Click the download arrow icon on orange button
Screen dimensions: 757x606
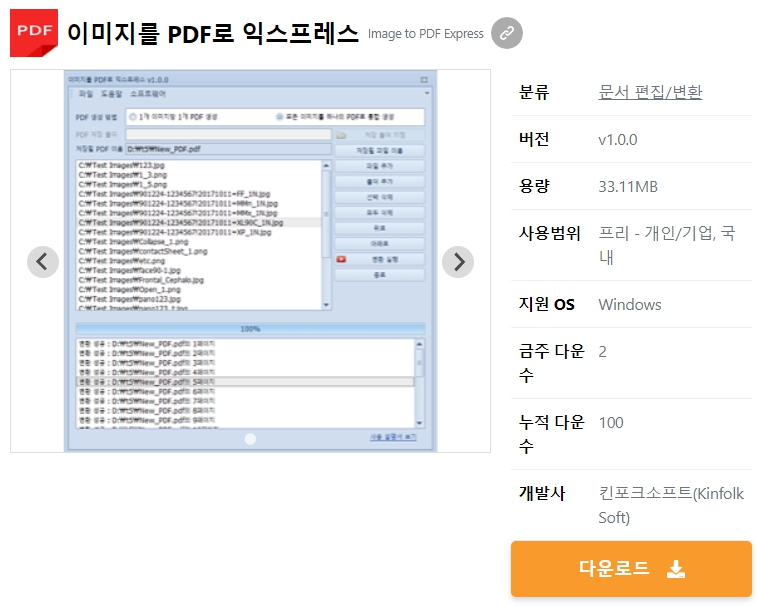coord(675,569)
